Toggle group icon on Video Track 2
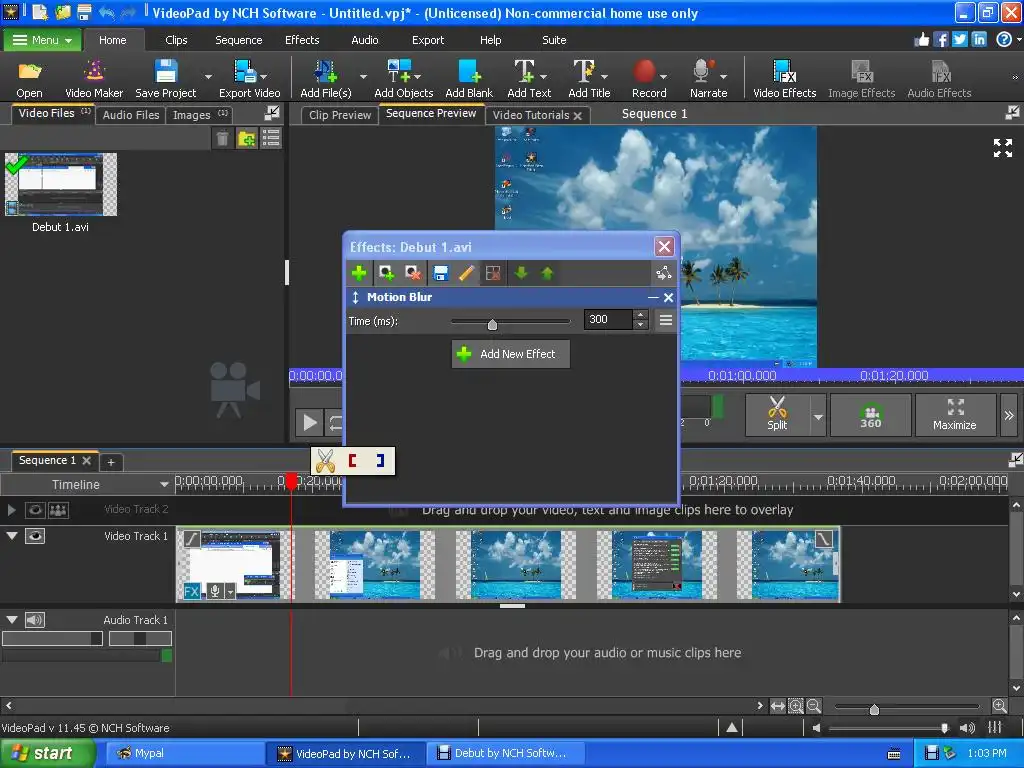 click(x=58, y=510)
